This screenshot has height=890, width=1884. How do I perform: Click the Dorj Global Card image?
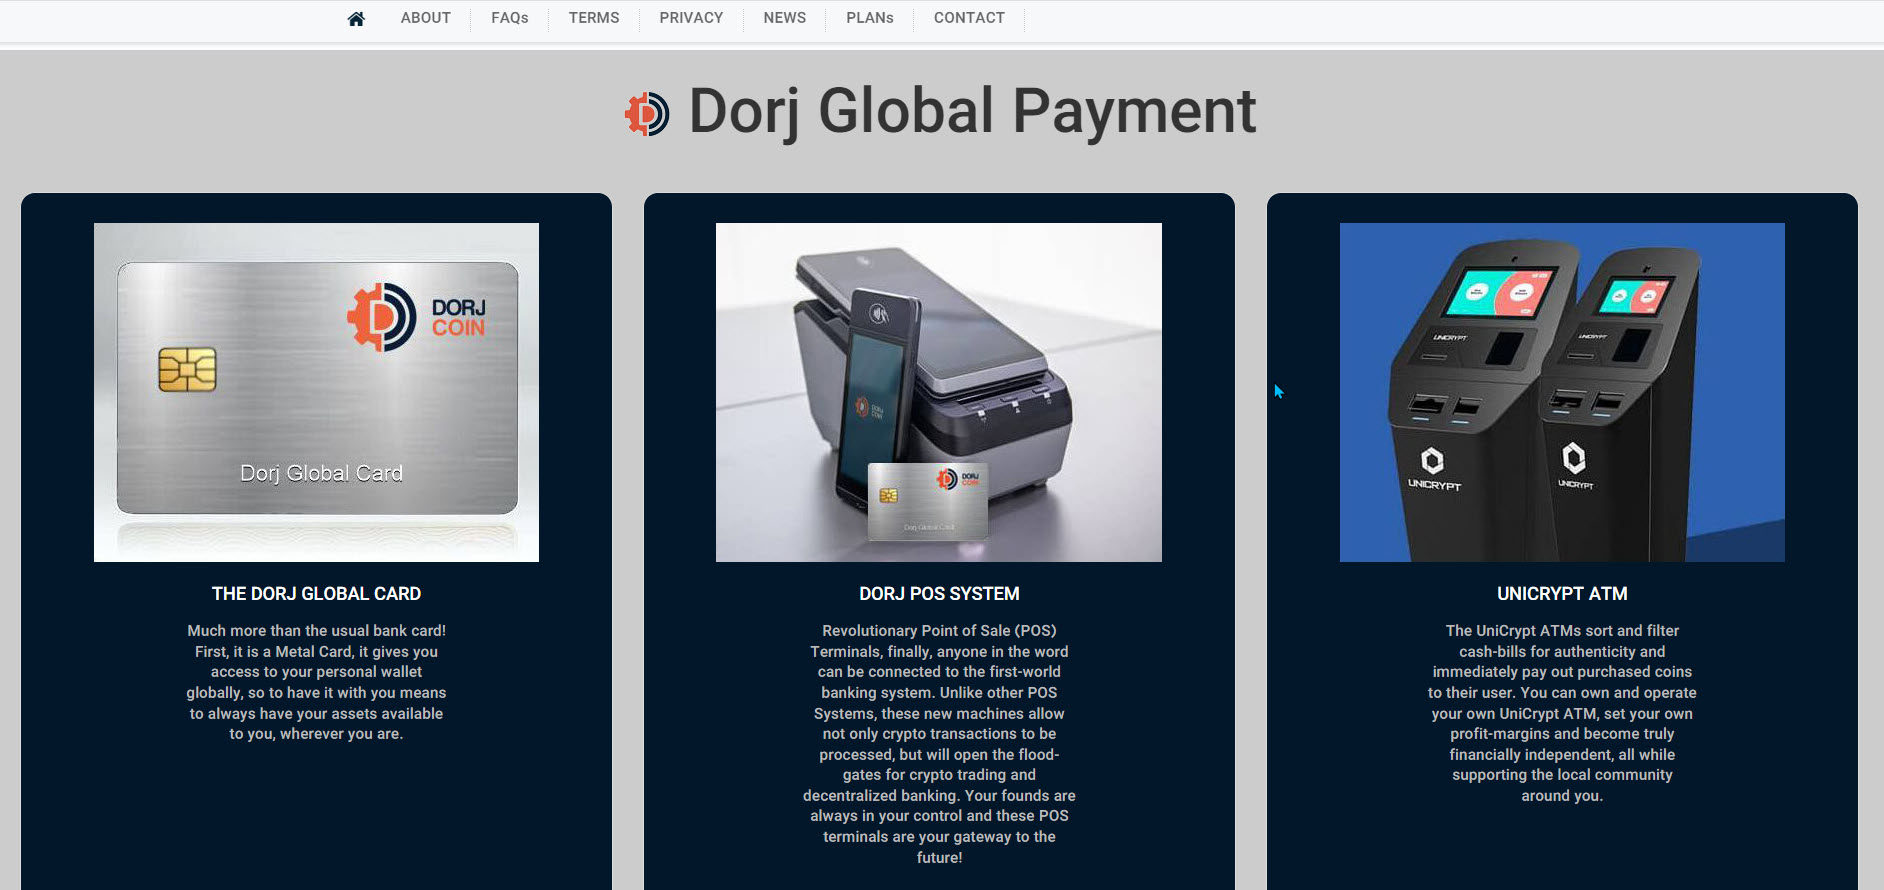316,392
